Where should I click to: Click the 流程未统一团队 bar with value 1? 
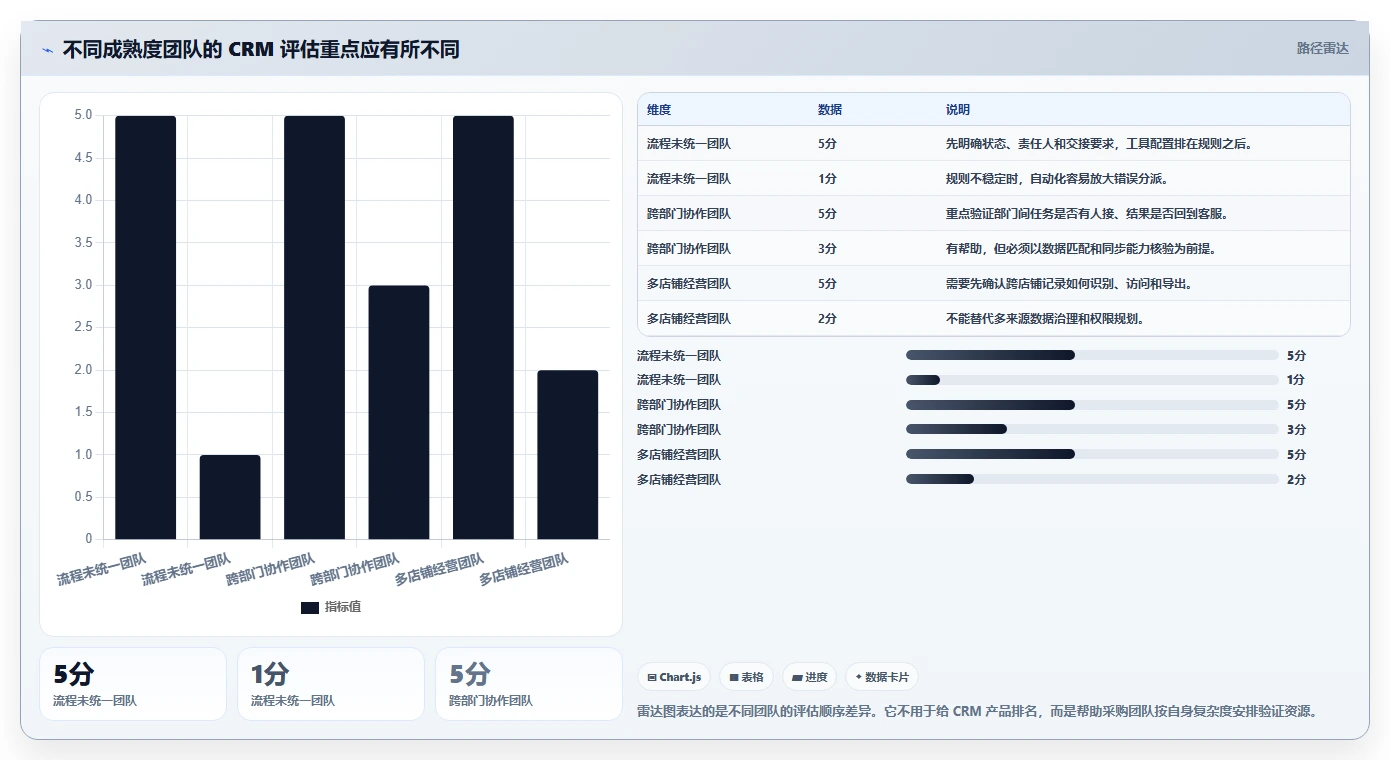pyautogui.click(x=230, y=497)
